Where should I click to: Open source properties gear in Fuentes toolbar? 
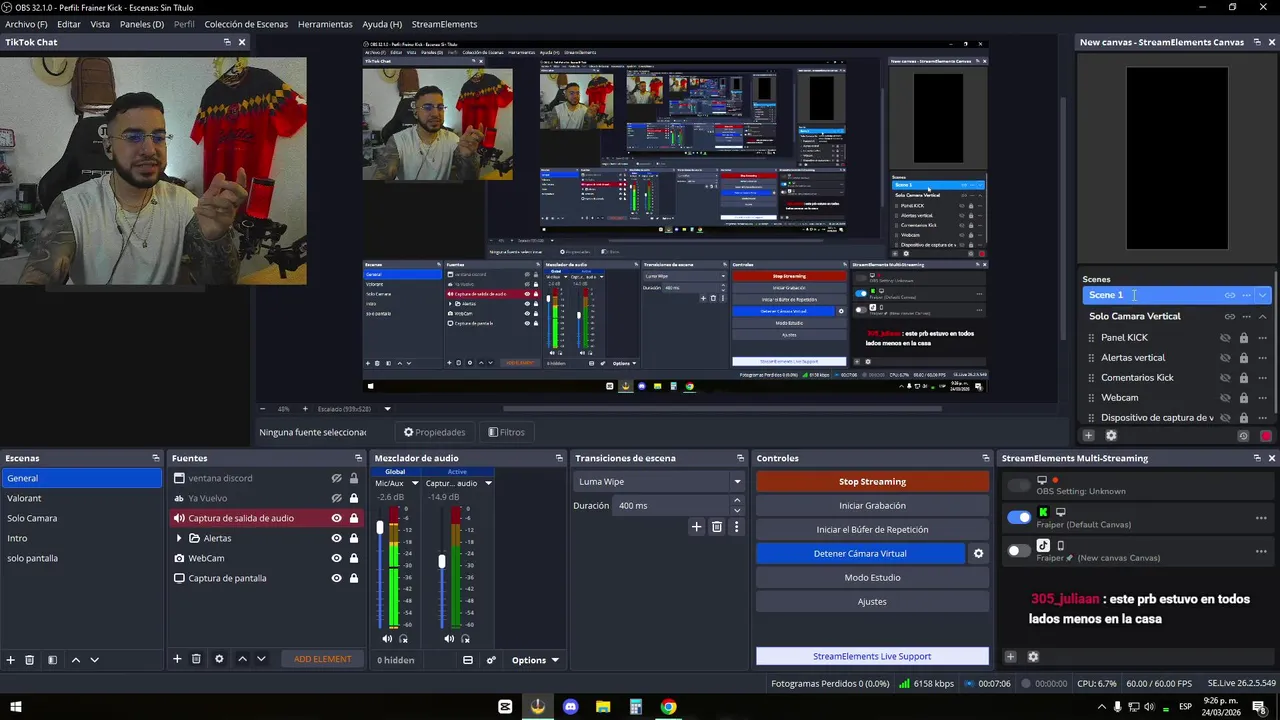click(x=219, y=659)
